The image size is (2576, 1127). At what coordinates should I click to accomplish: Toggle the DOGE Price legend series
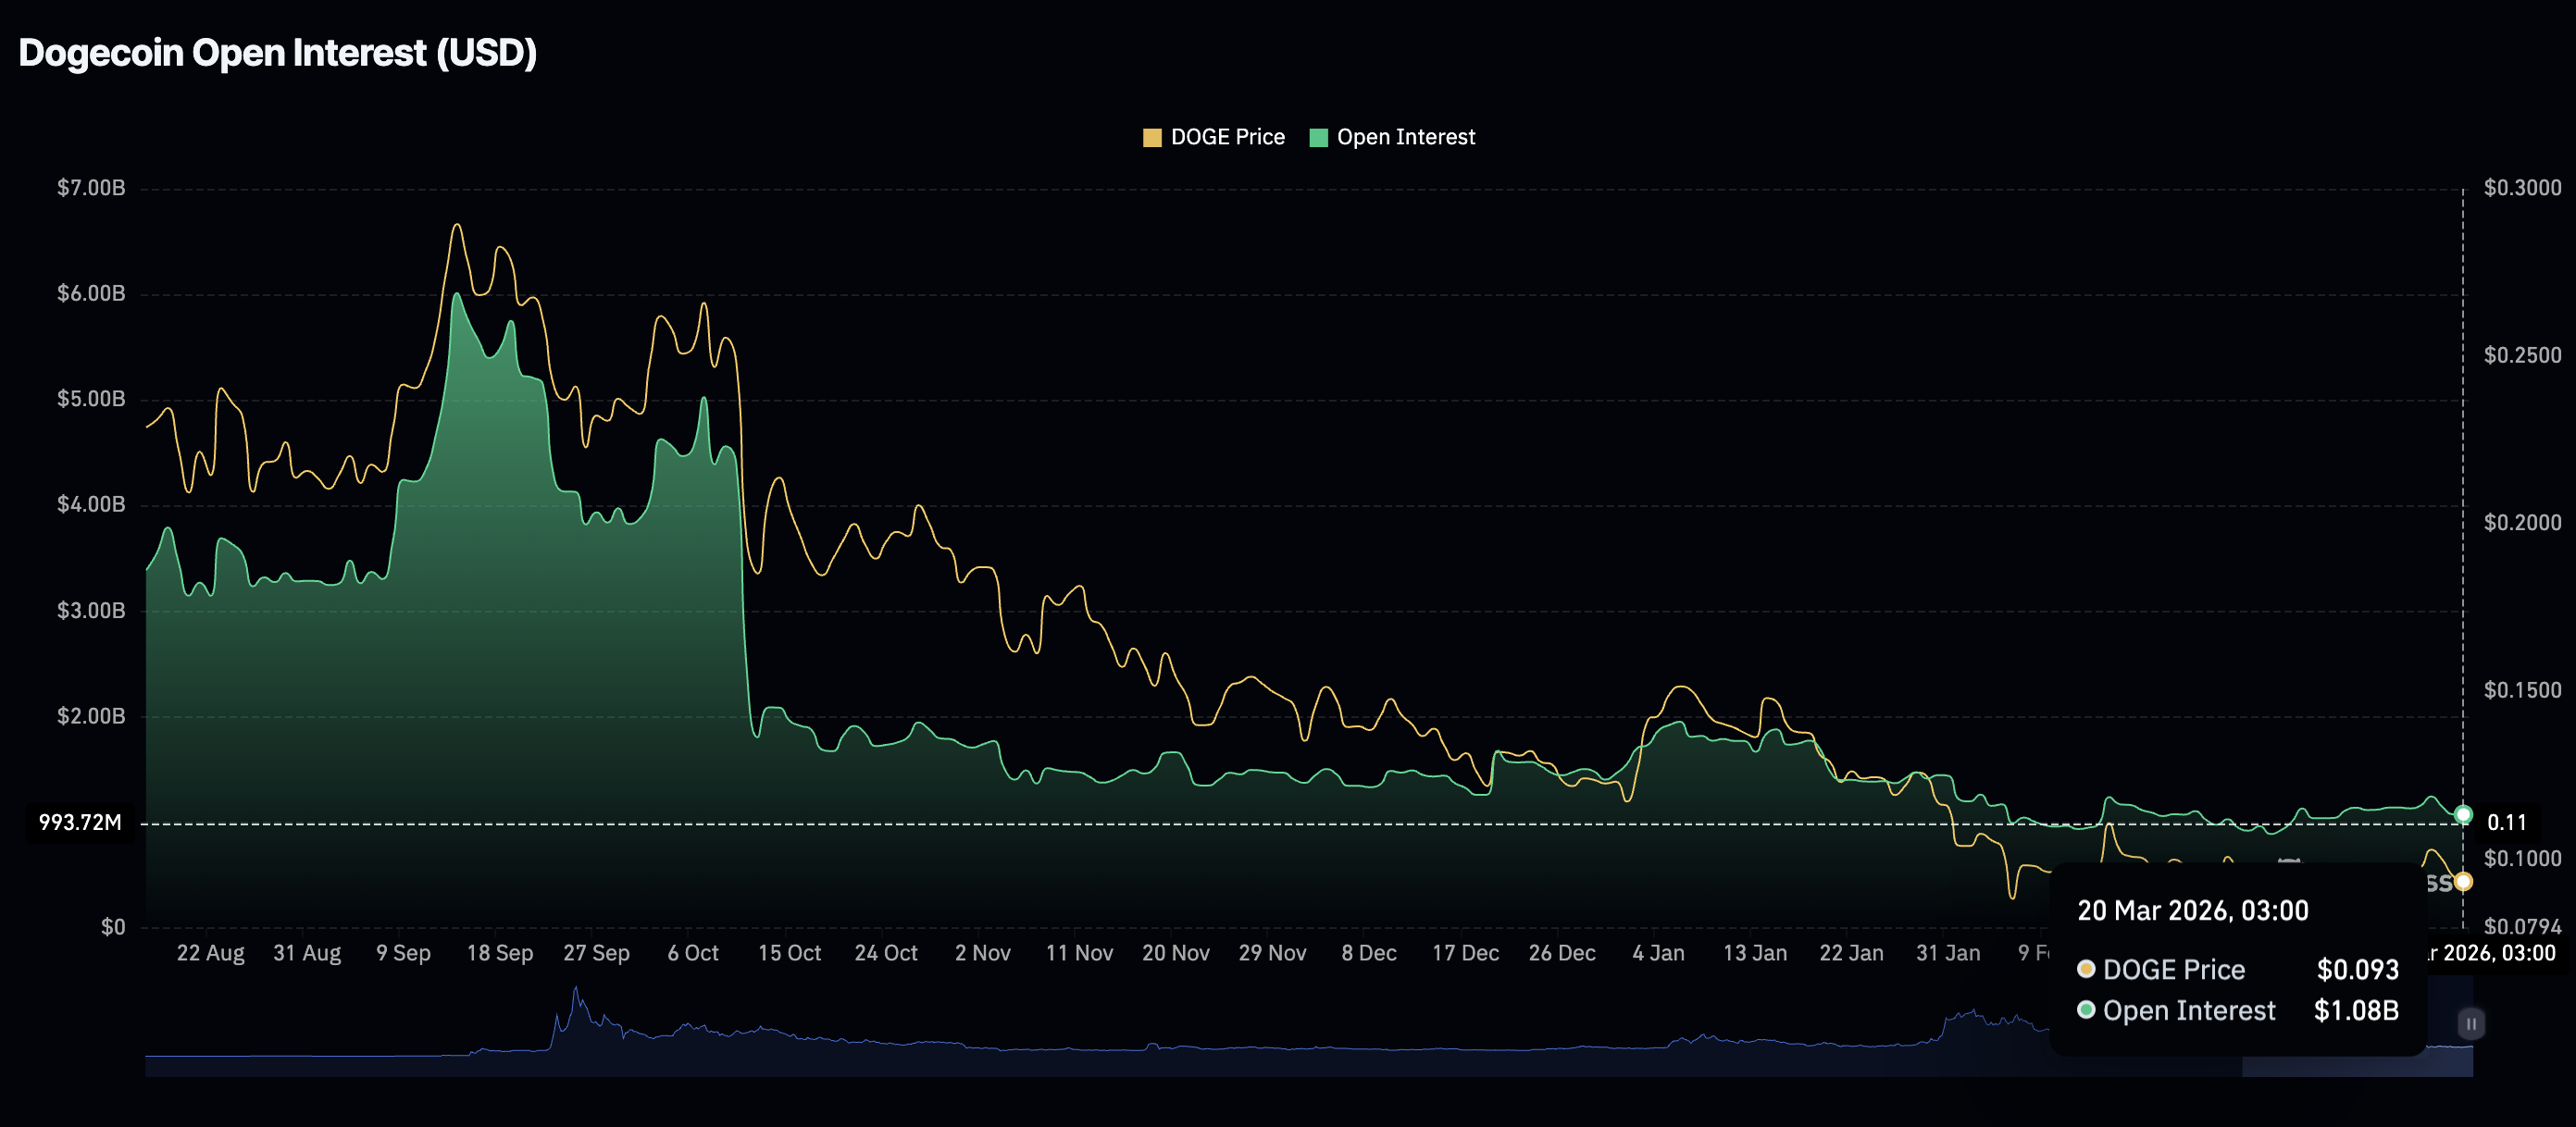point(1227,137)
